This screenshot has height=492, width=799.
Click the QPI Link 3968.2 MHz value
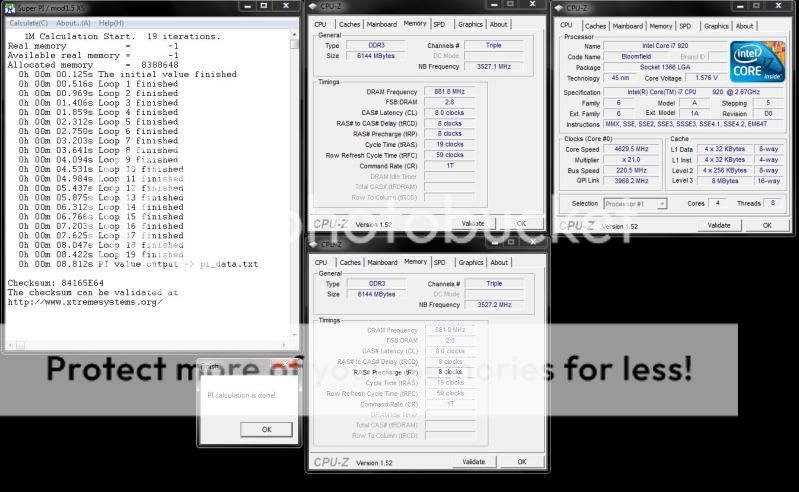coord(631,181)
